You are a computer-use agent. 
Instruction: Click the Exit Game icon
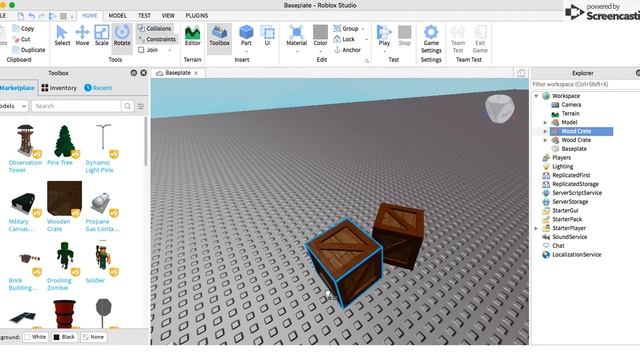[480, 39]
